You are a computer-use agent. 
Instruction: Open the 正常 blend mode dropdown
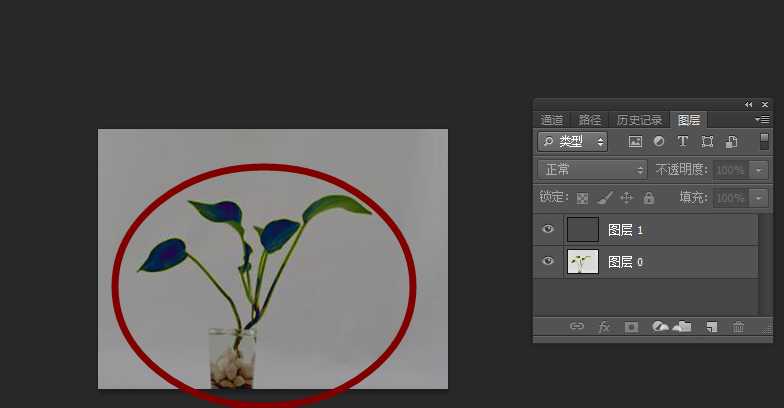(592, 170)
